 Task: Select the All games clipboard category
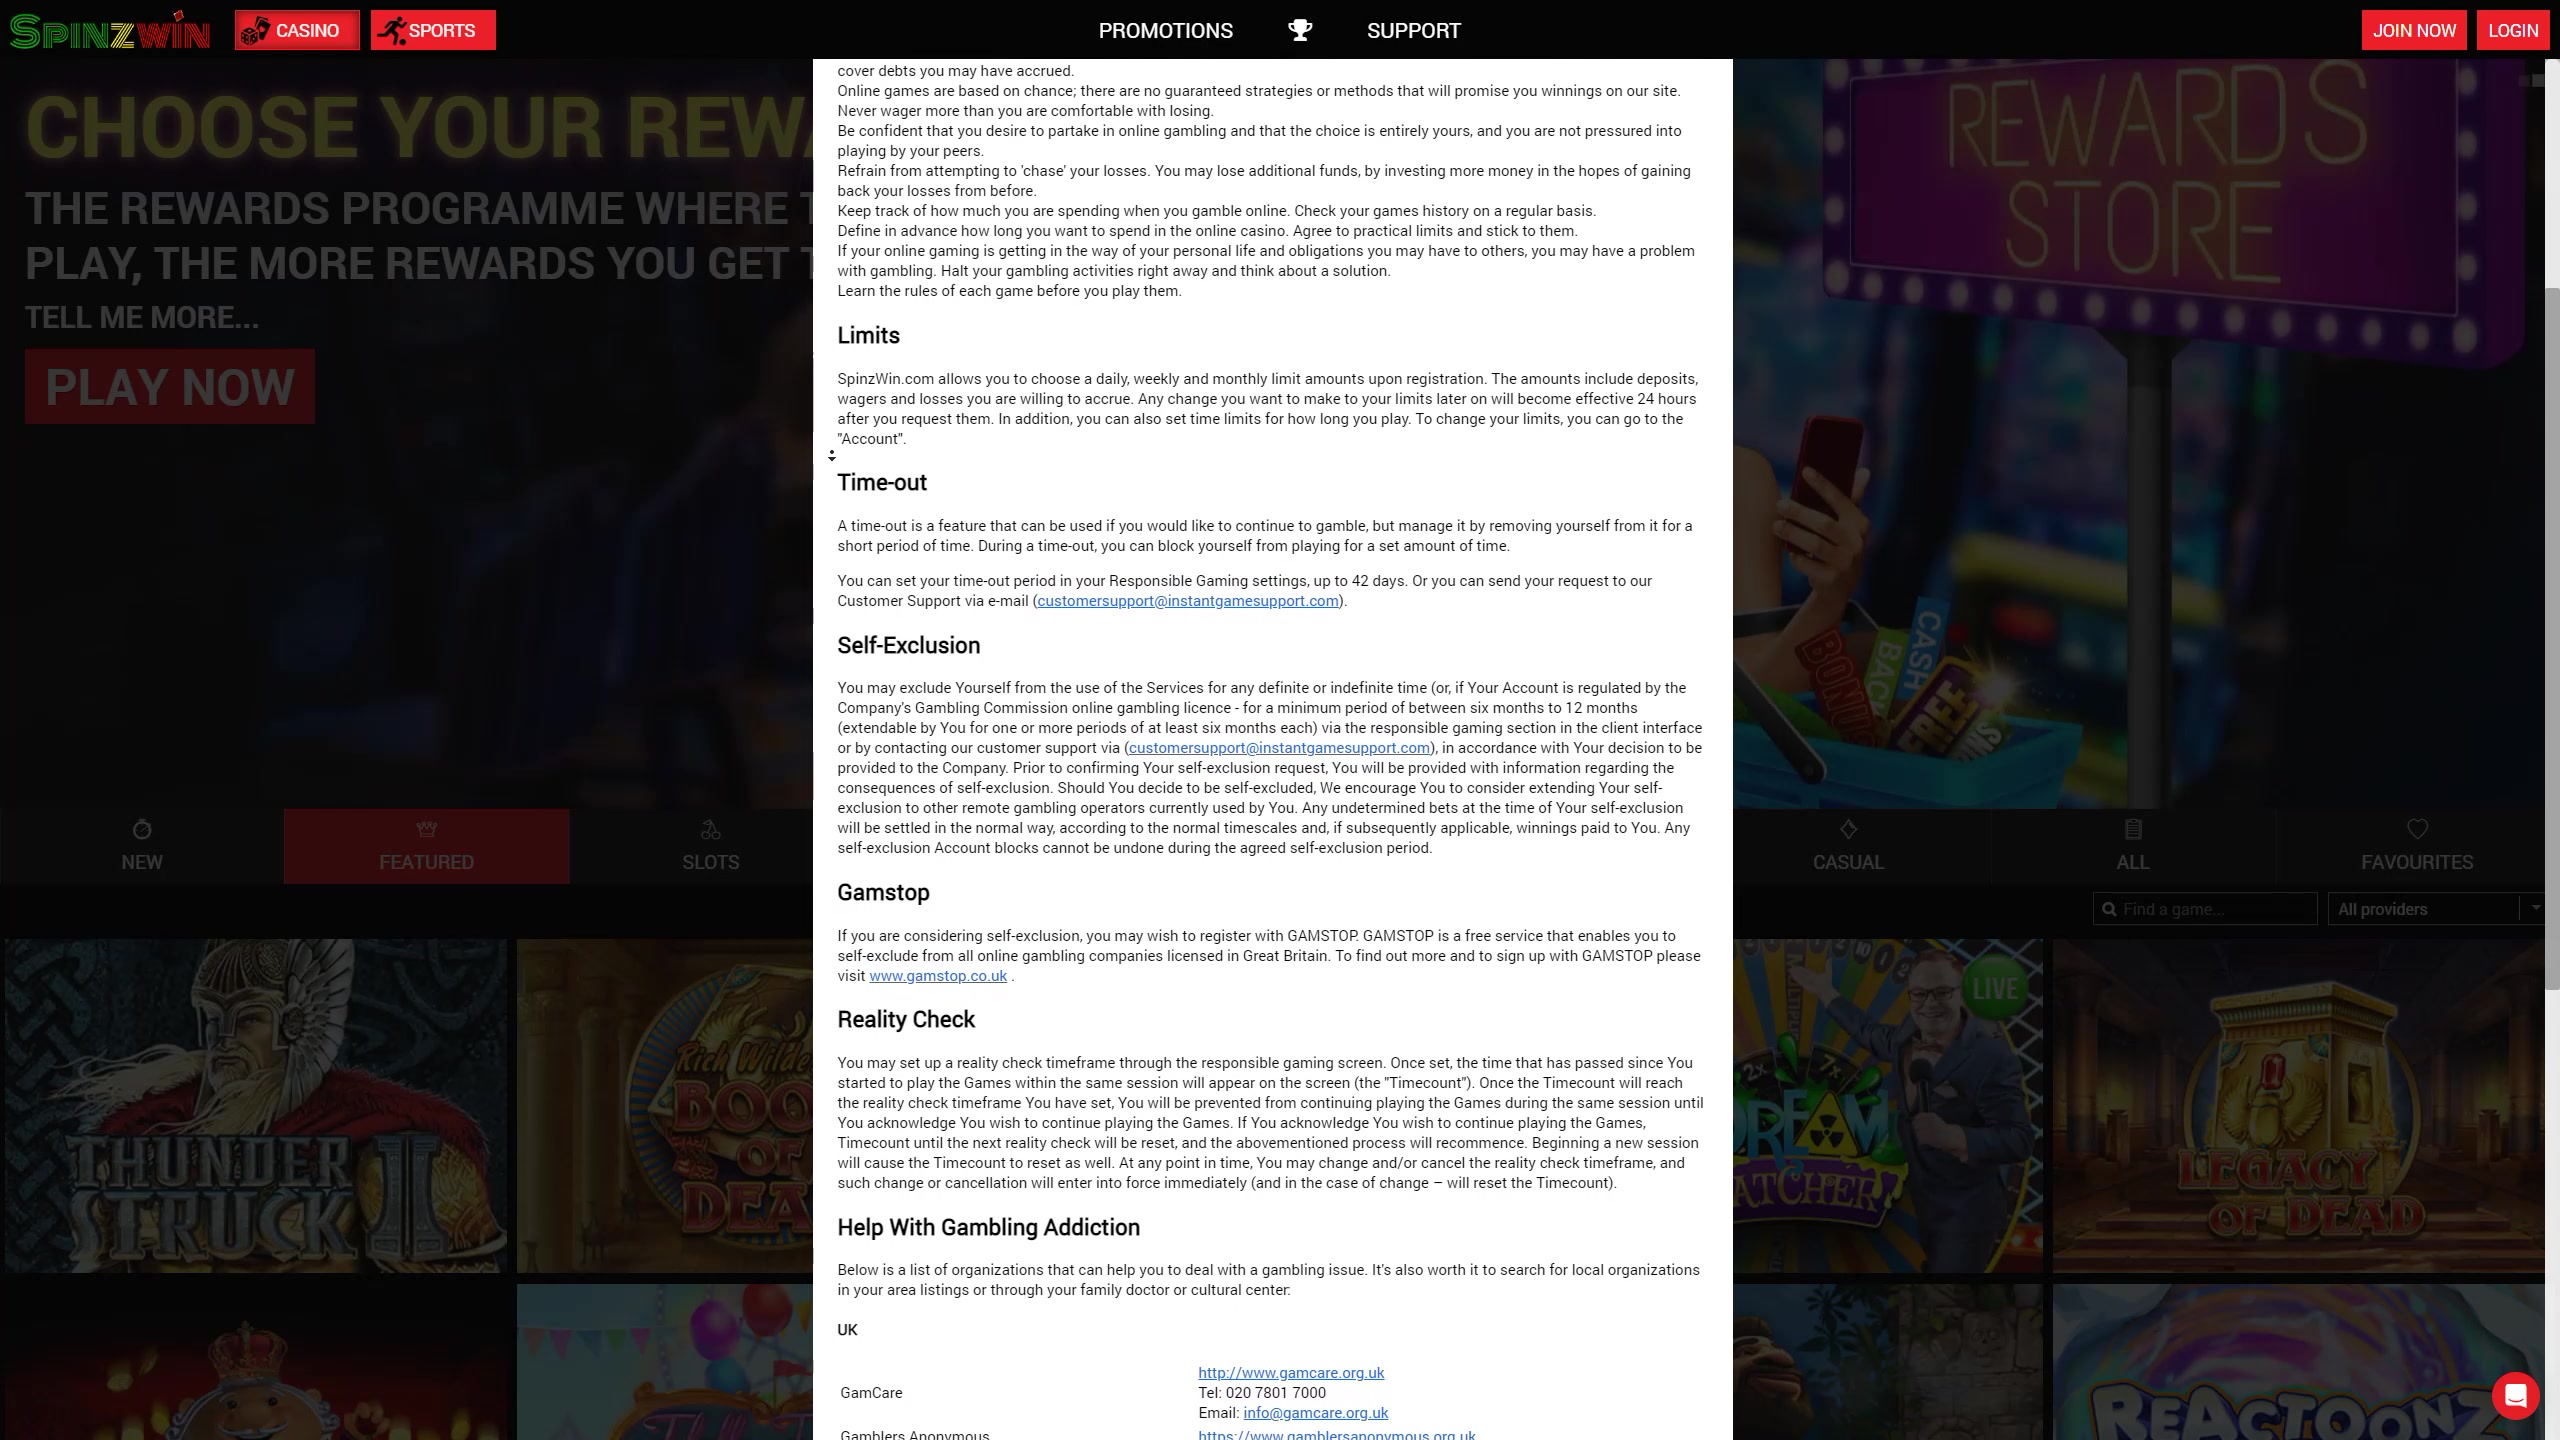point(2132,846)
